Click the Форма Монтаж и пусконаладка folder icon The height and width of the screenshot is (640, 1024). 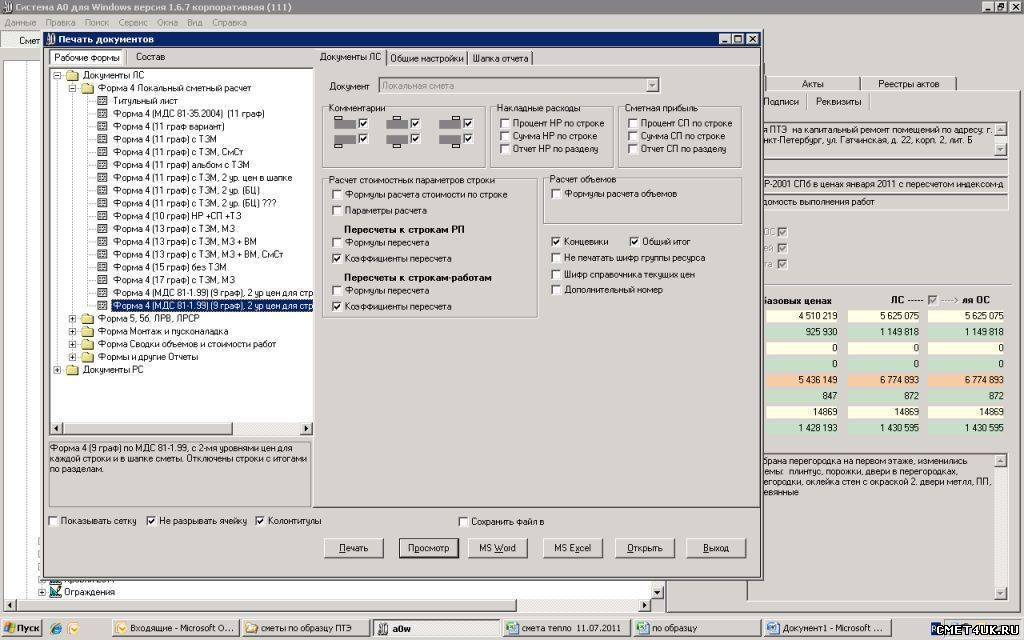pos(88,331)
